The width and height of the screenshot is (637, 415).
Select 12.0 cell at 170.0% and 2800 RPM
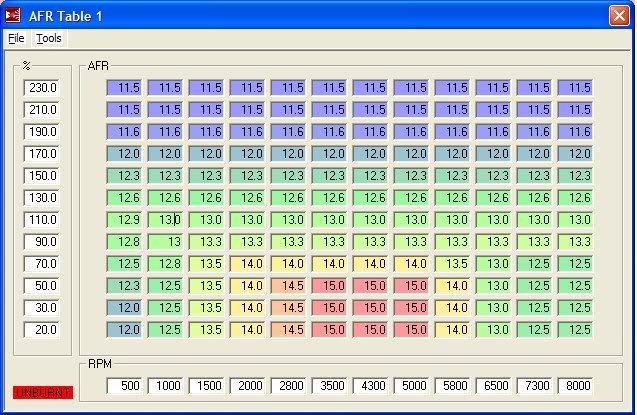[x=288, y=153]
